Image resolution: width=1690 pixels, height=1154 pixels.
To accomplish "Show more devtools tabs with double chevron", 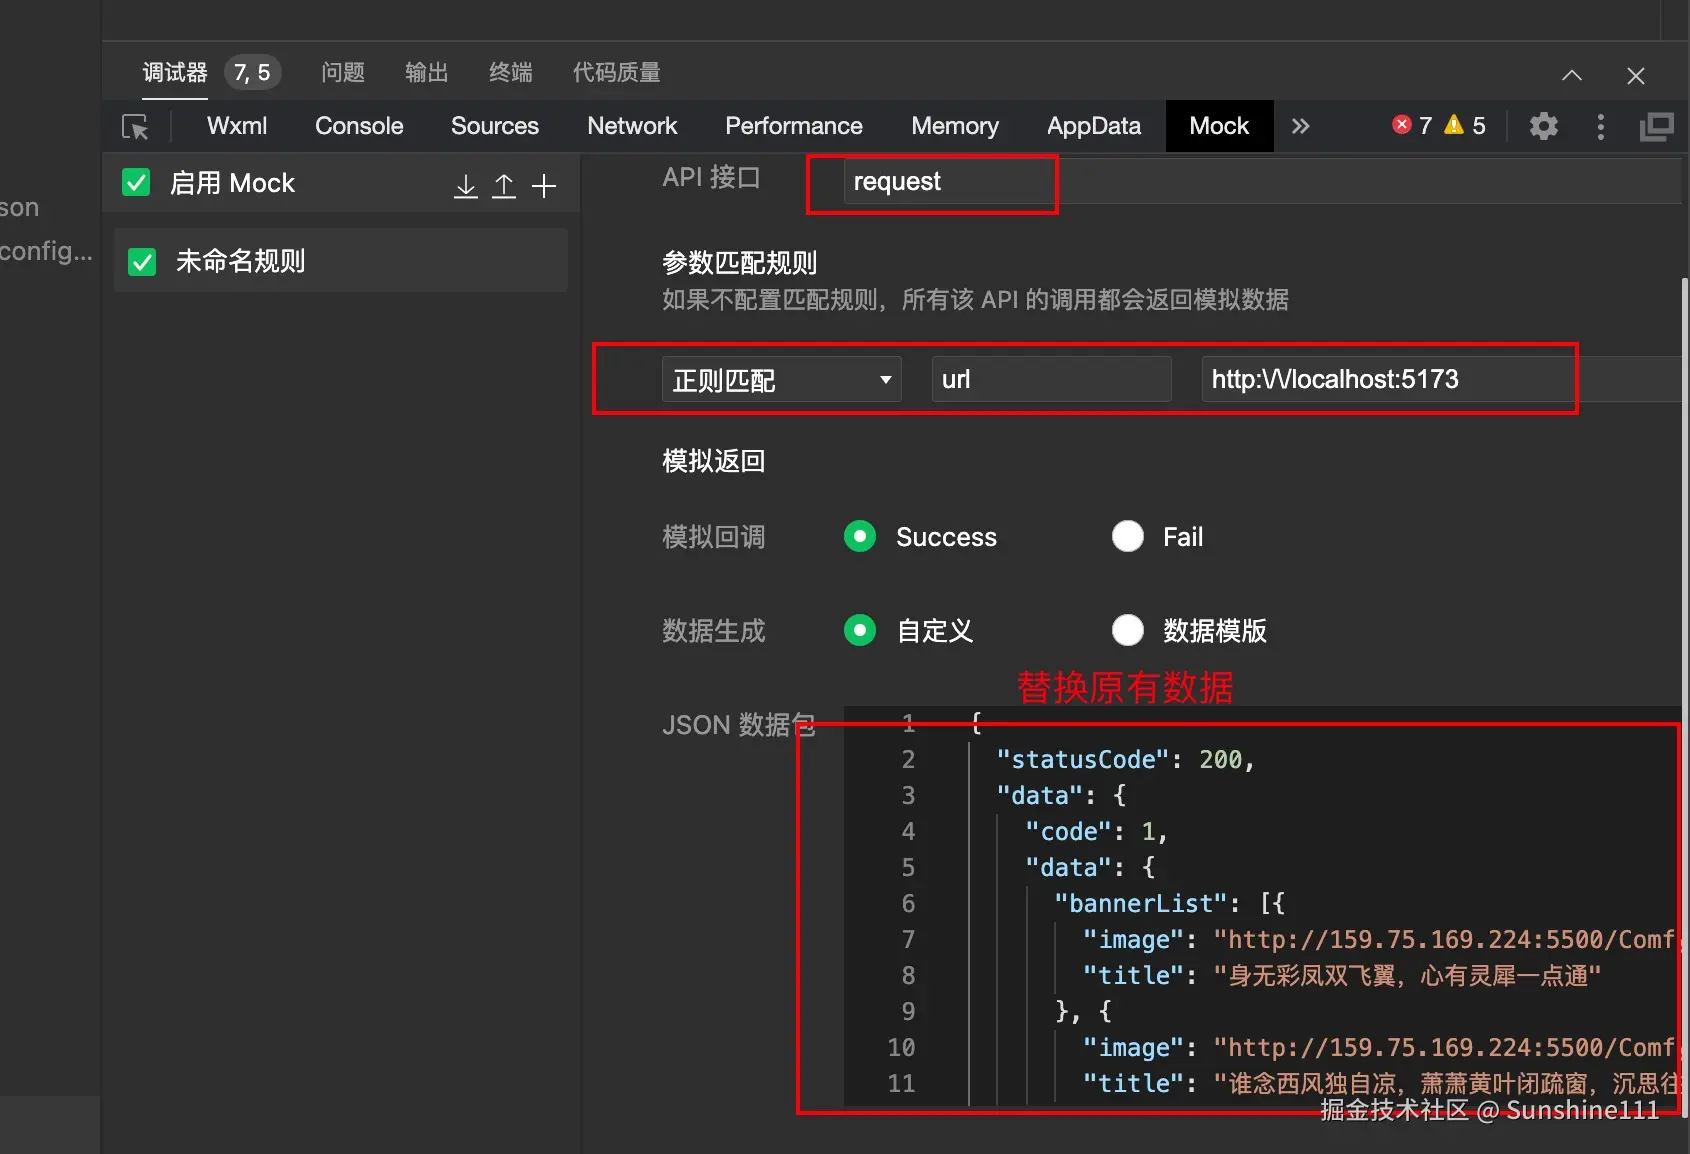I will click(x=1300, y=126).
